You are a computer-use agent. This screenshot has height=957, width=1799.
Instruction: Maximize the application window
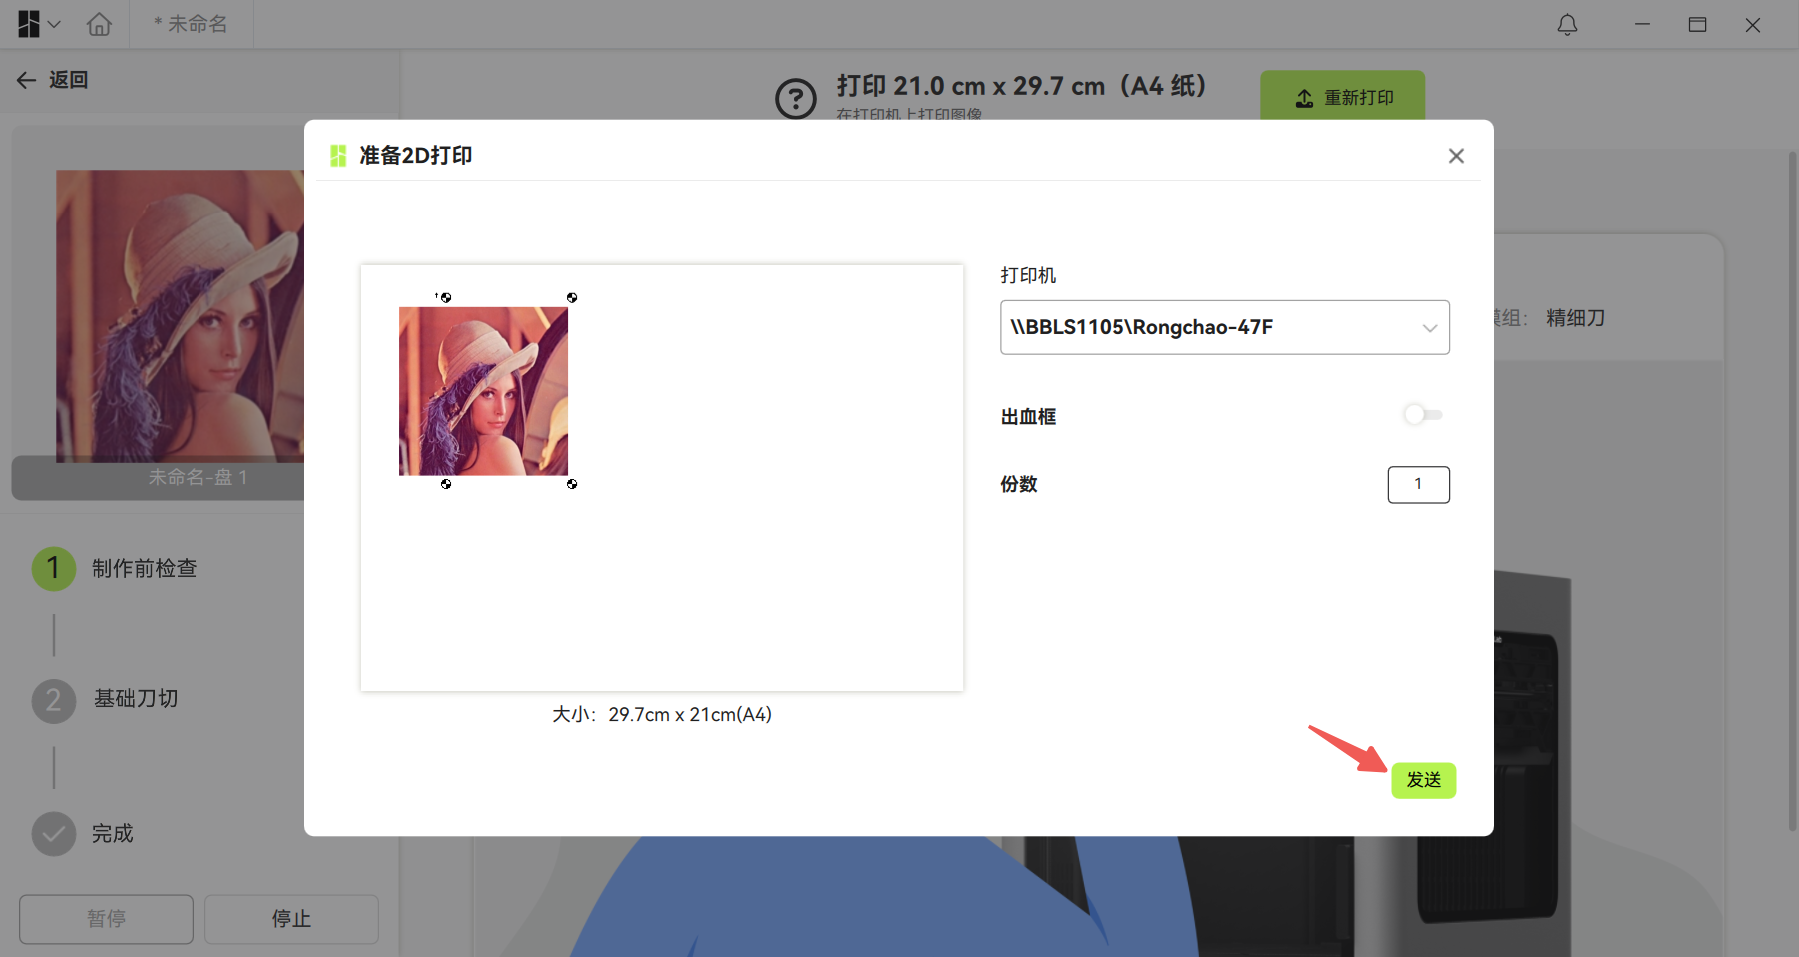pos(1697,24)
